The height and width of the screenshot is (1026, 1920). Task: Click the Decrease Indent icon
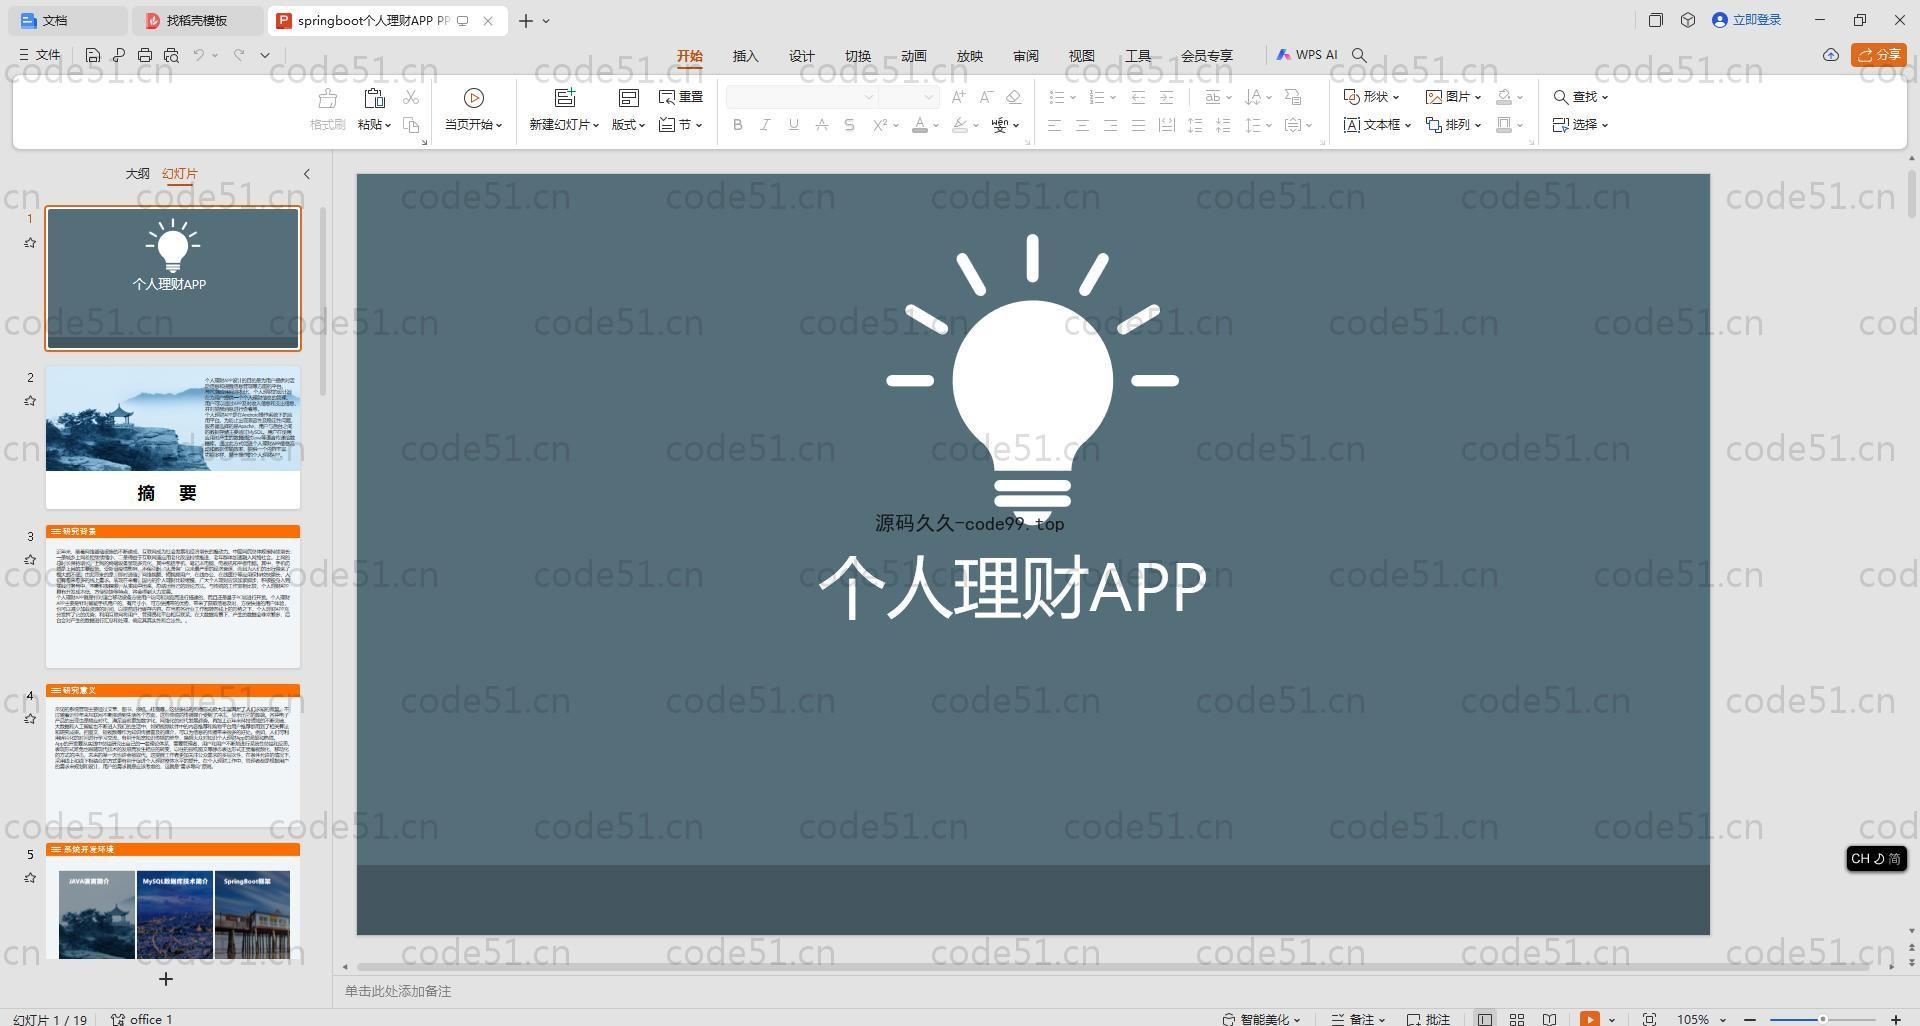1138,97
